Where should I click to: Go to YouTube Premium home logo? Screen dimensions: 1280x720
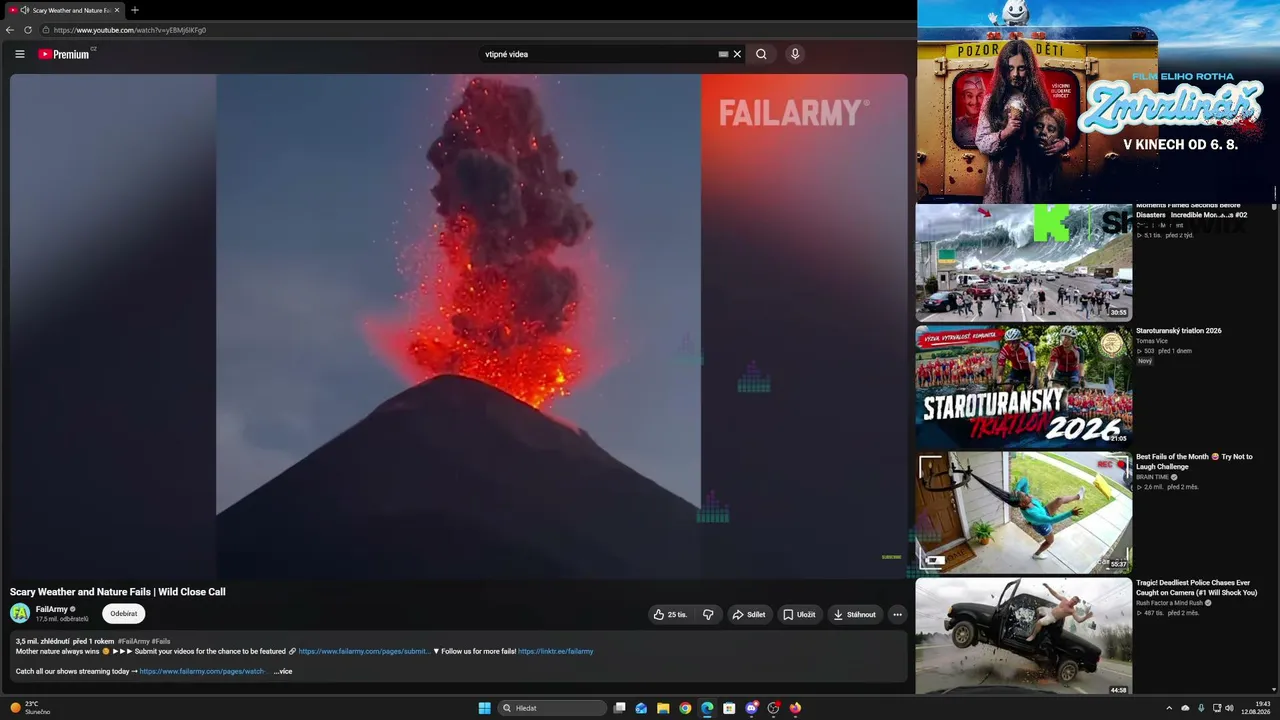pos(65,54)
